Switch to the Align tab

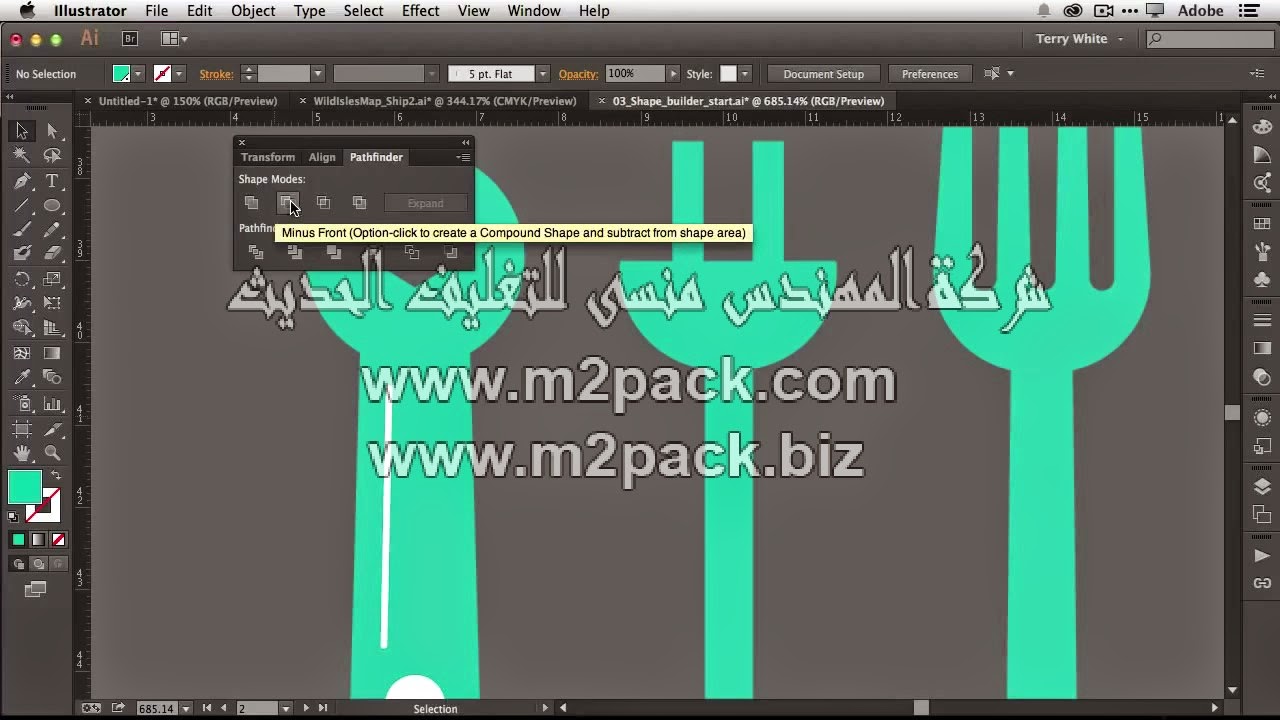(322, 157)
